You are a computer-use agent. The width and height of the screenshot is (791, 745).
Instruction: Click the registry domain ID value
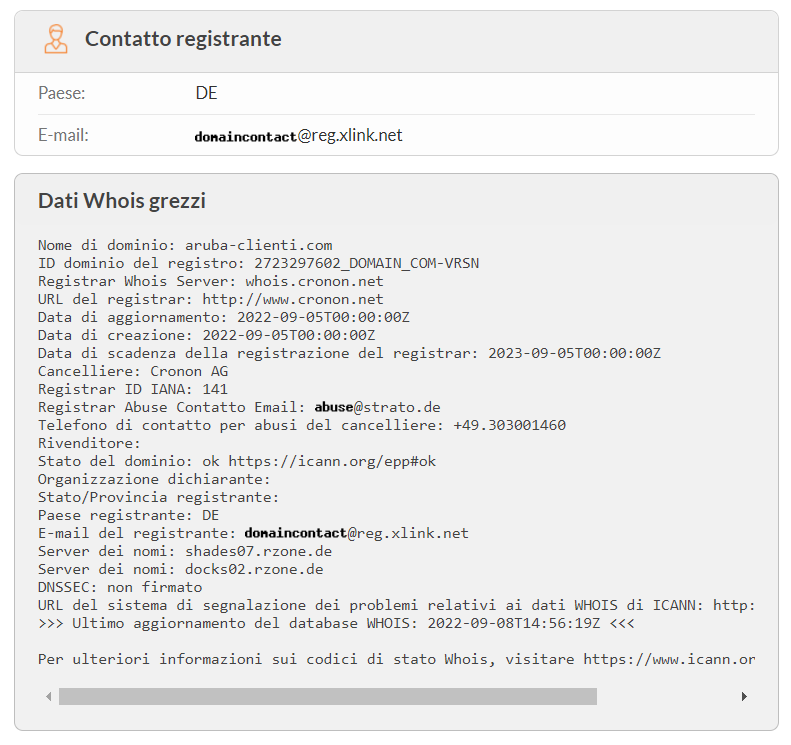pyautogui.click(x=367, y=263)
